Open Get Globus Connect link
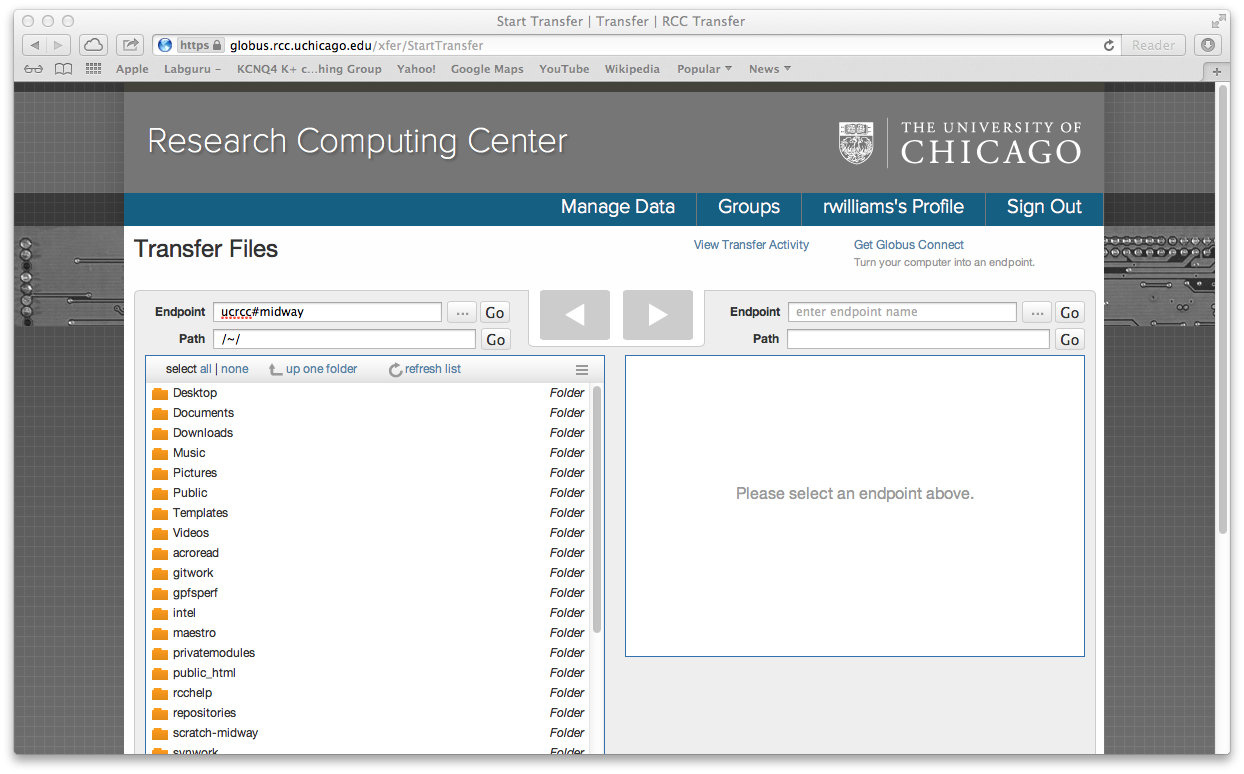1244x774 pixels. coord(909,245)
